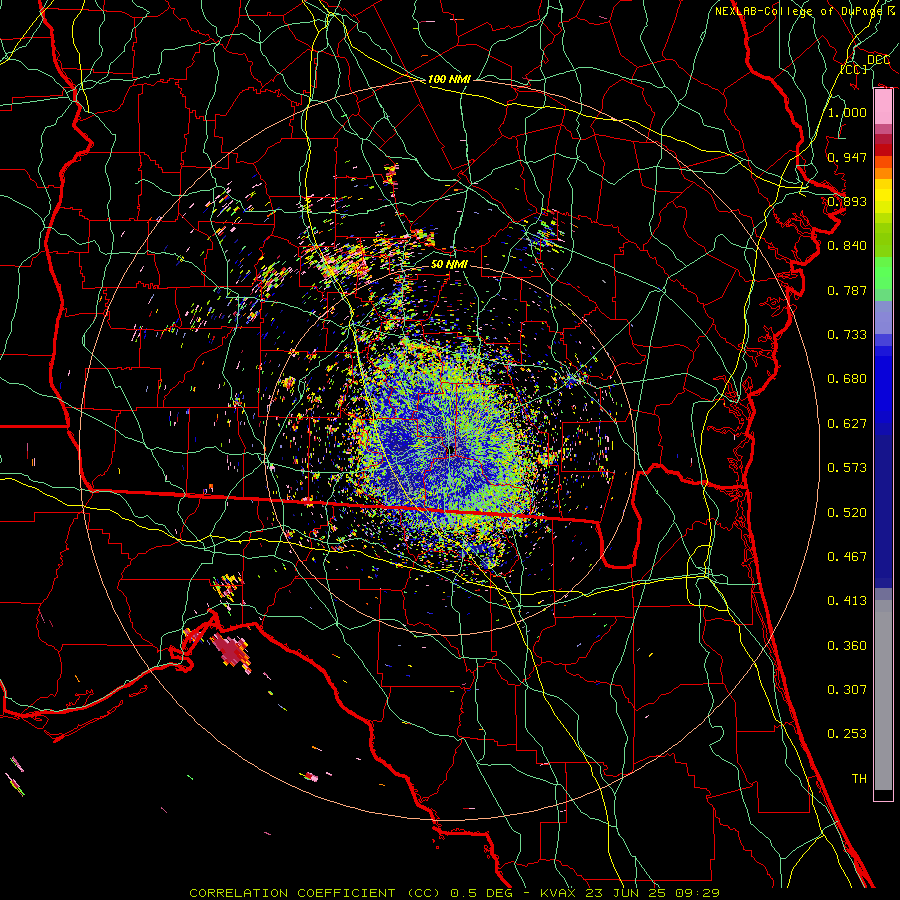
Task: Click the 0.840 legend value
Action: (847, 246)
